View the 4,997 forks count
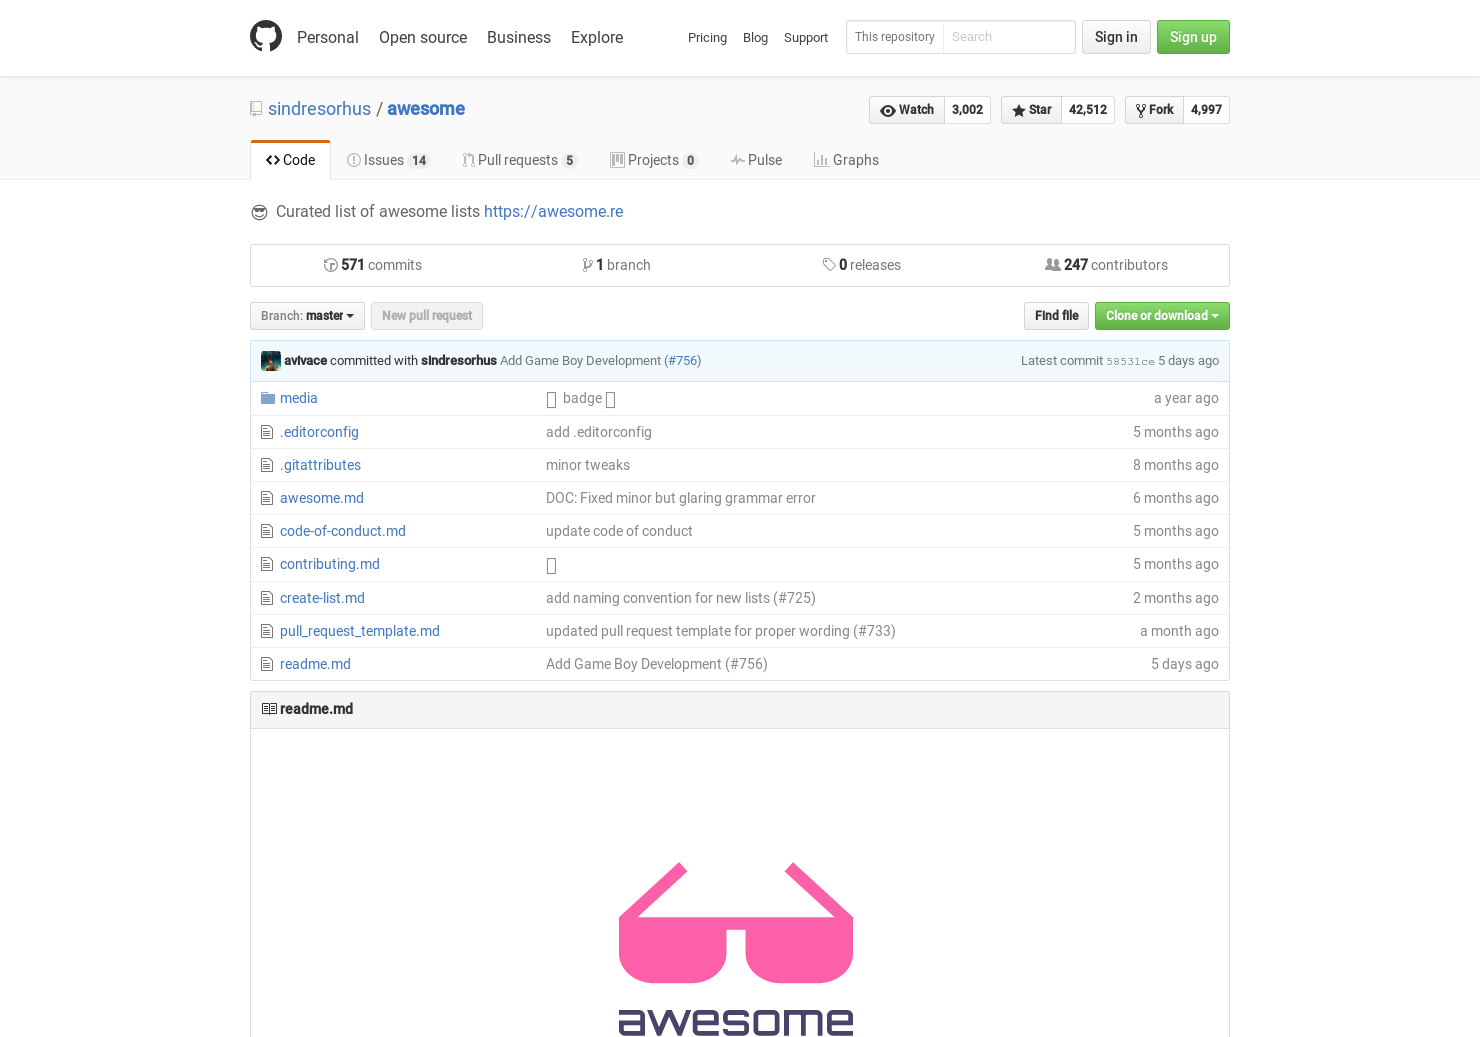The height and width of the screenshot is (1037, 1480). point(1206,110)
